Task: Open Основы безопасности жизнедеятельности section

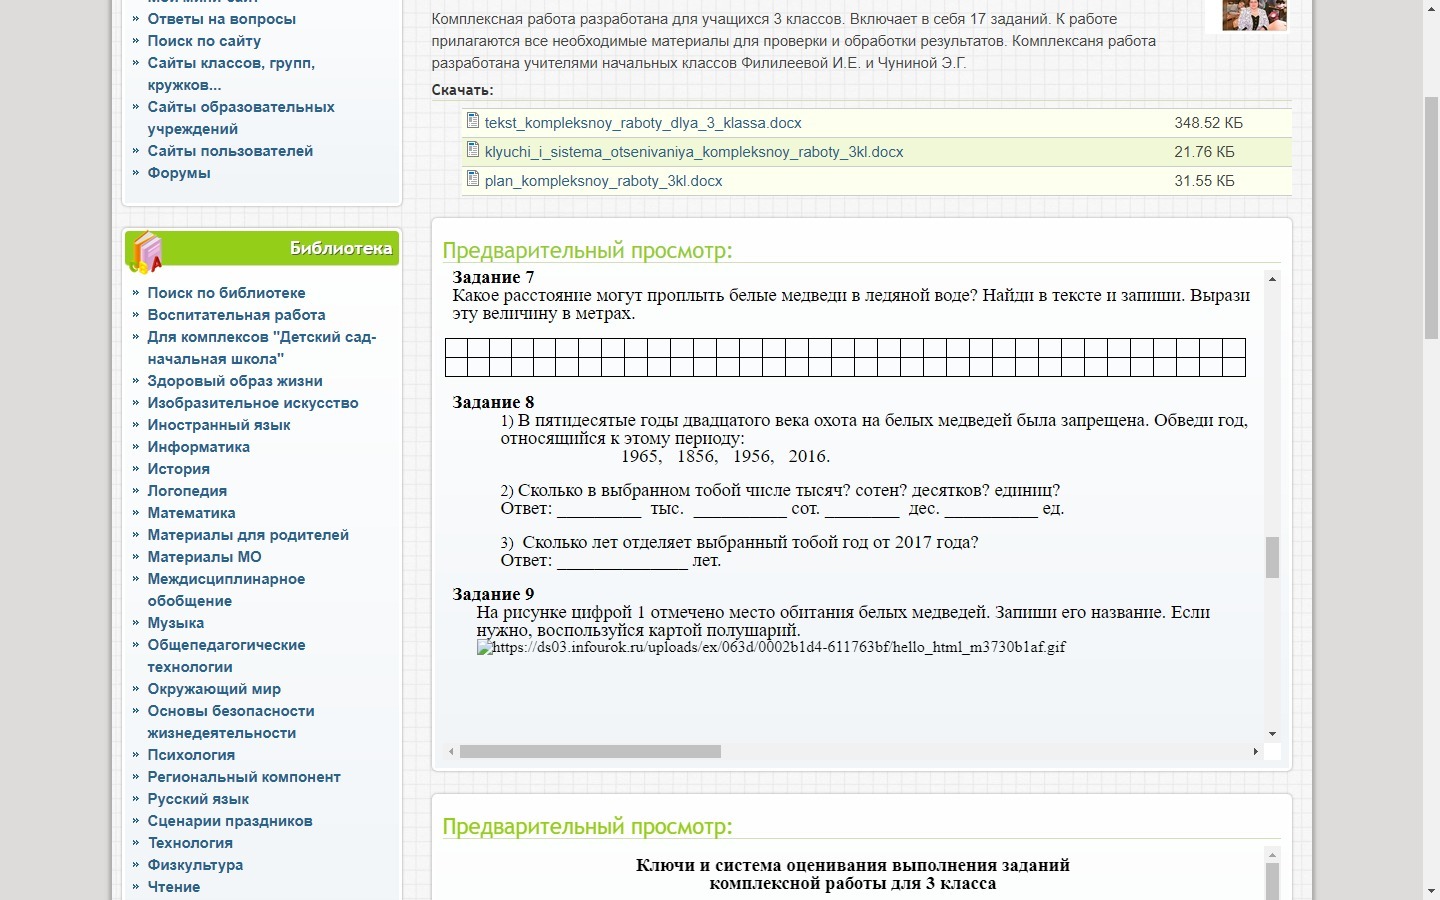Action: pyautogui.click(x=231, y=722)
